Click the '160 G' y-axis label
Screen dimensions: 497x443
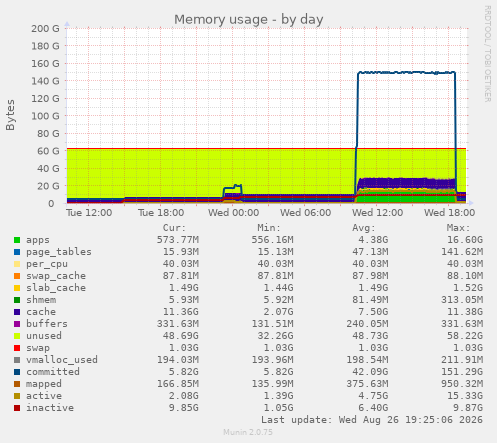pyautogui.click(x=45, y=64)
